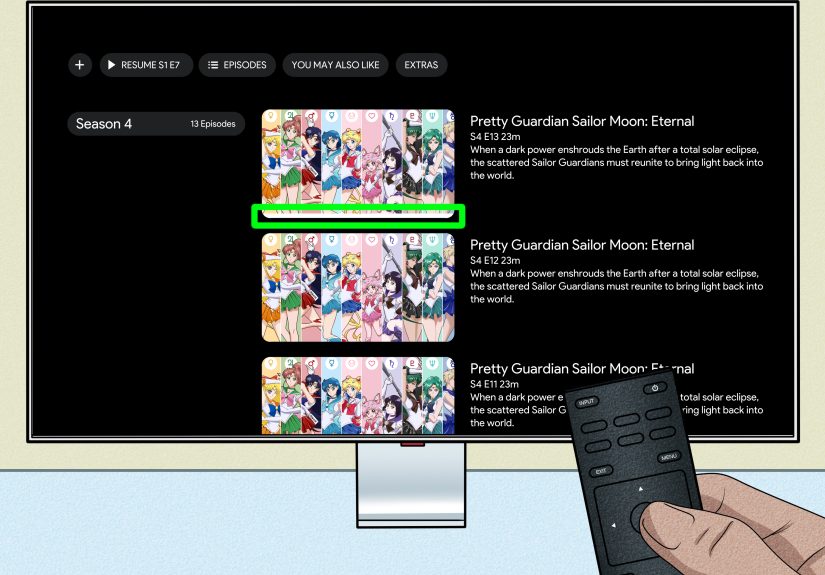Open the Season 4 selector
The image size is (825, 575).
pos(156,124)
